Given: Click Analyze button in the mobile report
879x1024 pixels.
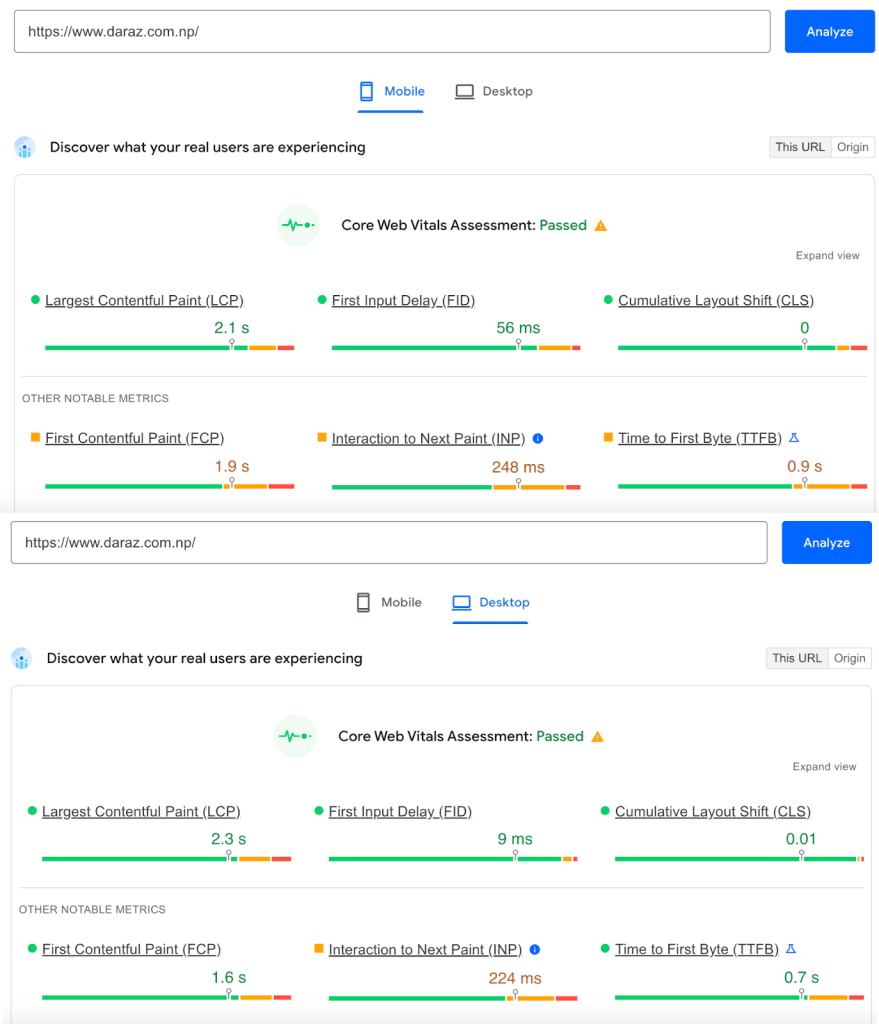Looking at the screenshot, I should point(829,32).
